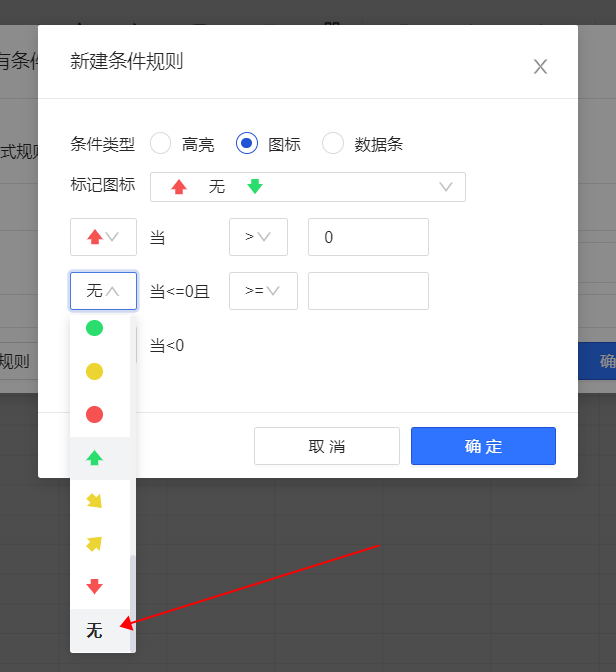Expand the 标记图标 icon set dropdown
The image size is (616, 672).
[307, 187]
